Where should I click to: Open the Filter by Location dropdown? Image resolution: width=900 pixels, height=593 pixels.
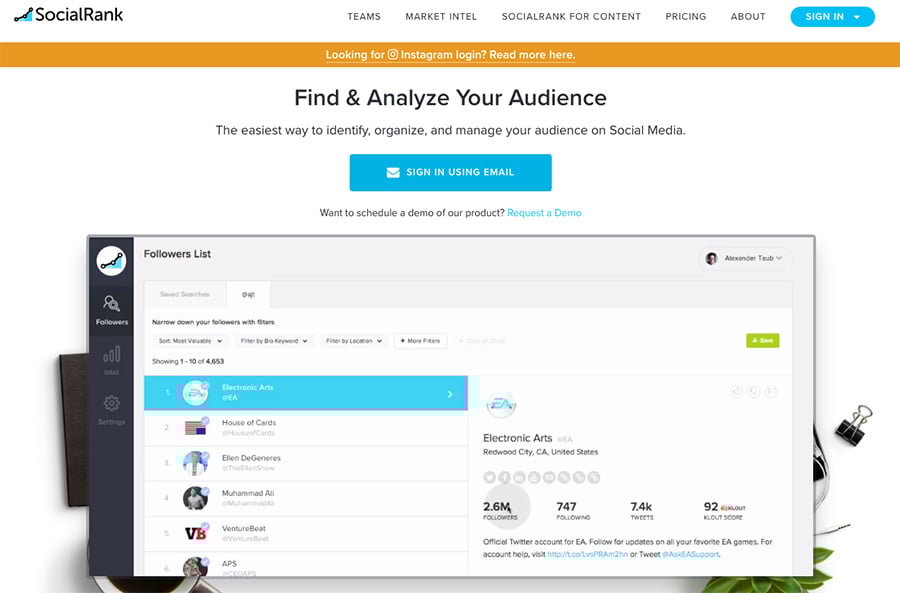(x=354, y=341)
